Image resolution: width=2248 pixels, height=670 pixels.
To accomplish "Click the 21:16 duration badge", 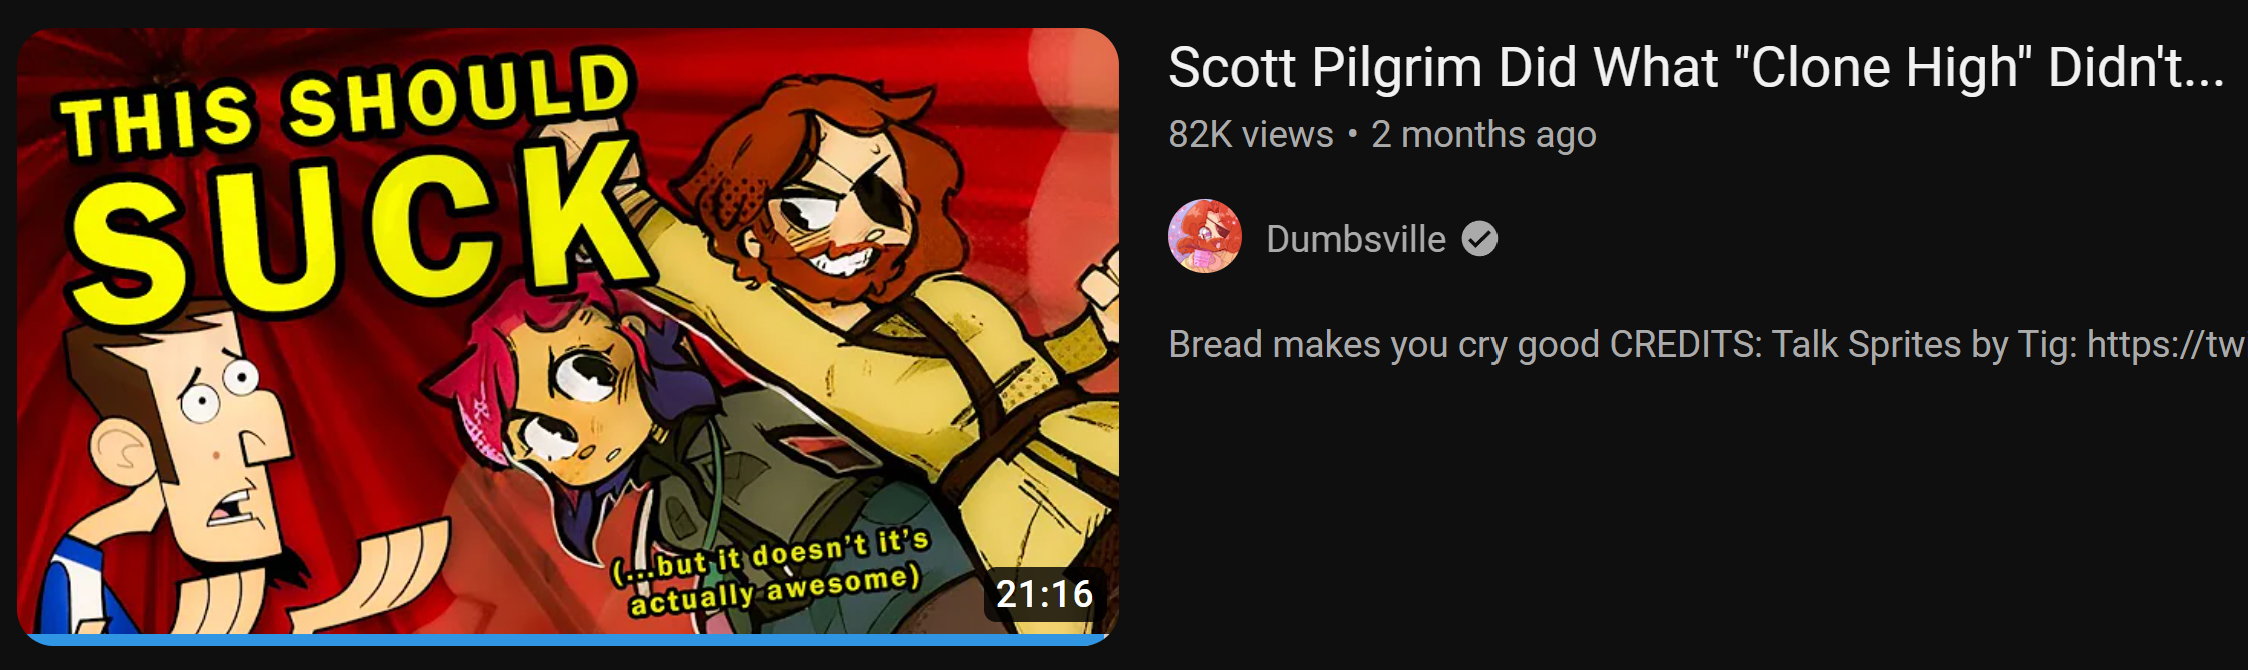I will click(1045, 594).
